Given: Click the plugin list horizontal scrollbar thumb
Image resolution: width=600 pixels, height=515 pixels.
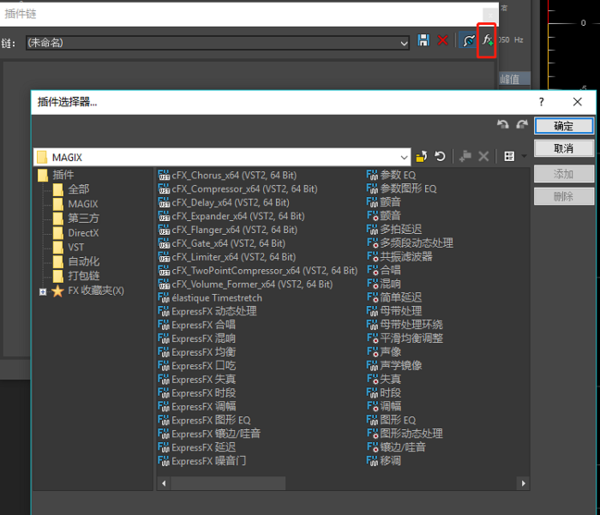Looking at the screenshot, I should (228, 484).
